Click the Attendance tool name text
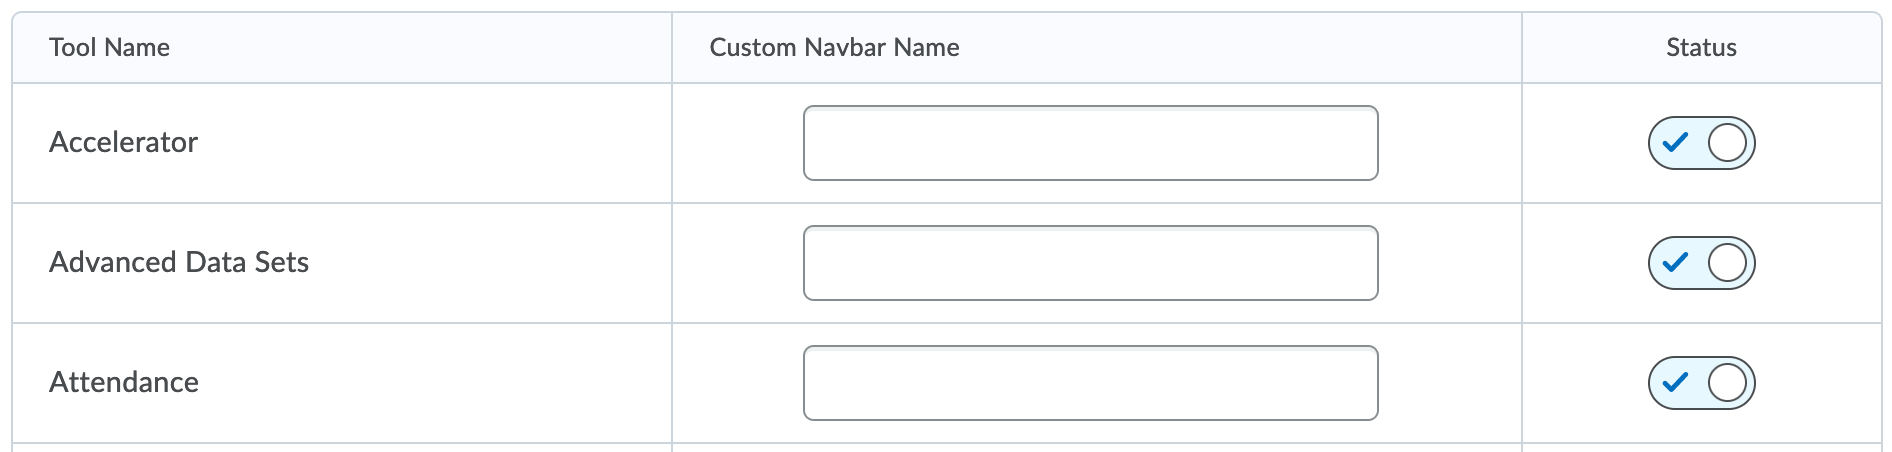Viewport: 1892px width, 452px height. [124, 383]
